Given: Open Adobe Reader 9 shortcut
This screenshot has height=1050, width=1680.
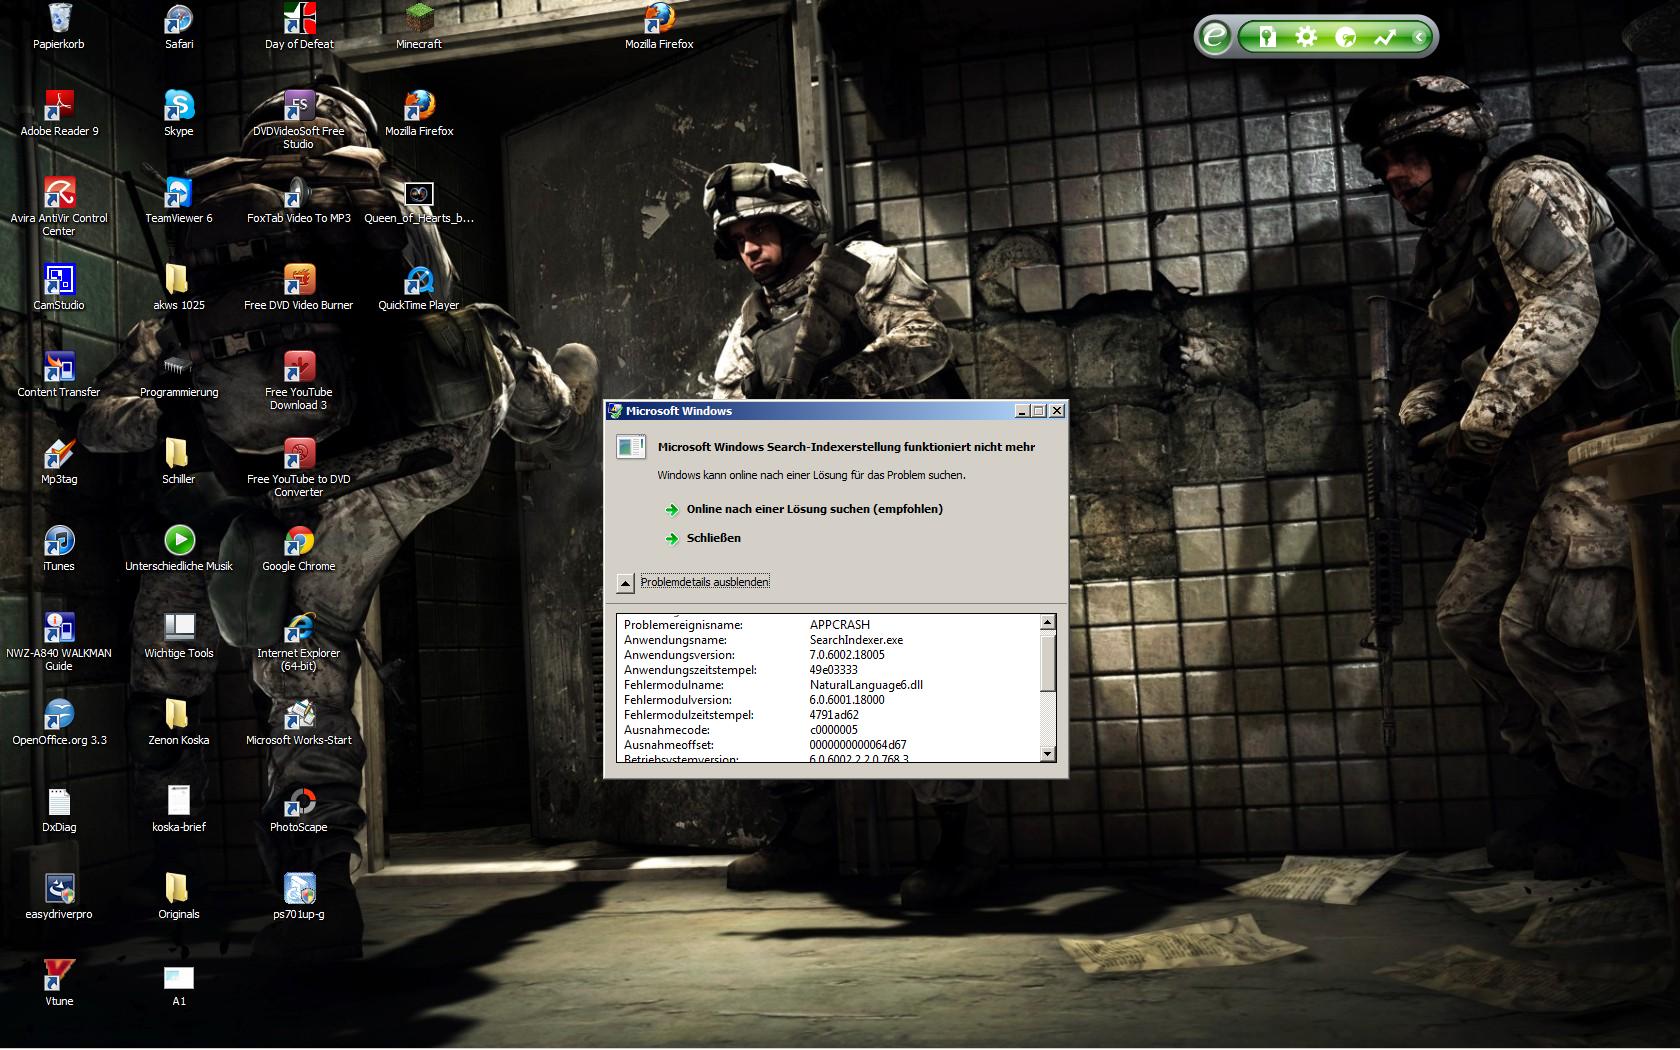Looking at the screenshot, I should [x=59, y=106].
